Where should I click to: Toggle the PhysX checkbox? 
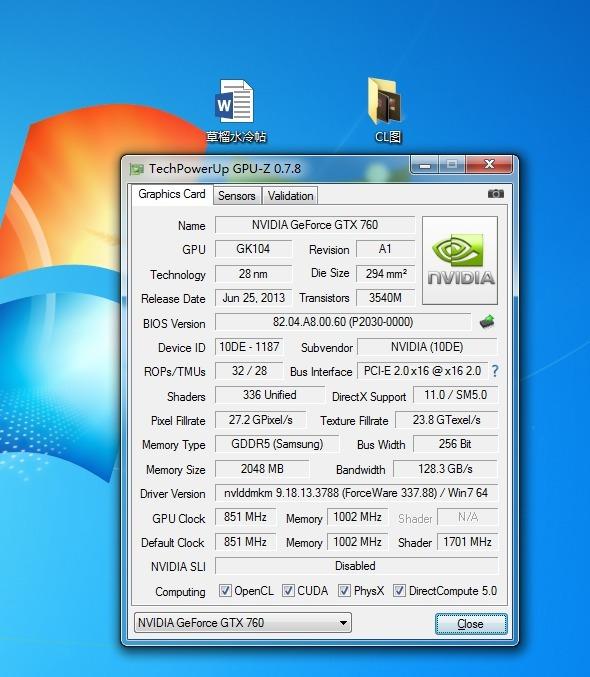tap(344, 591)
